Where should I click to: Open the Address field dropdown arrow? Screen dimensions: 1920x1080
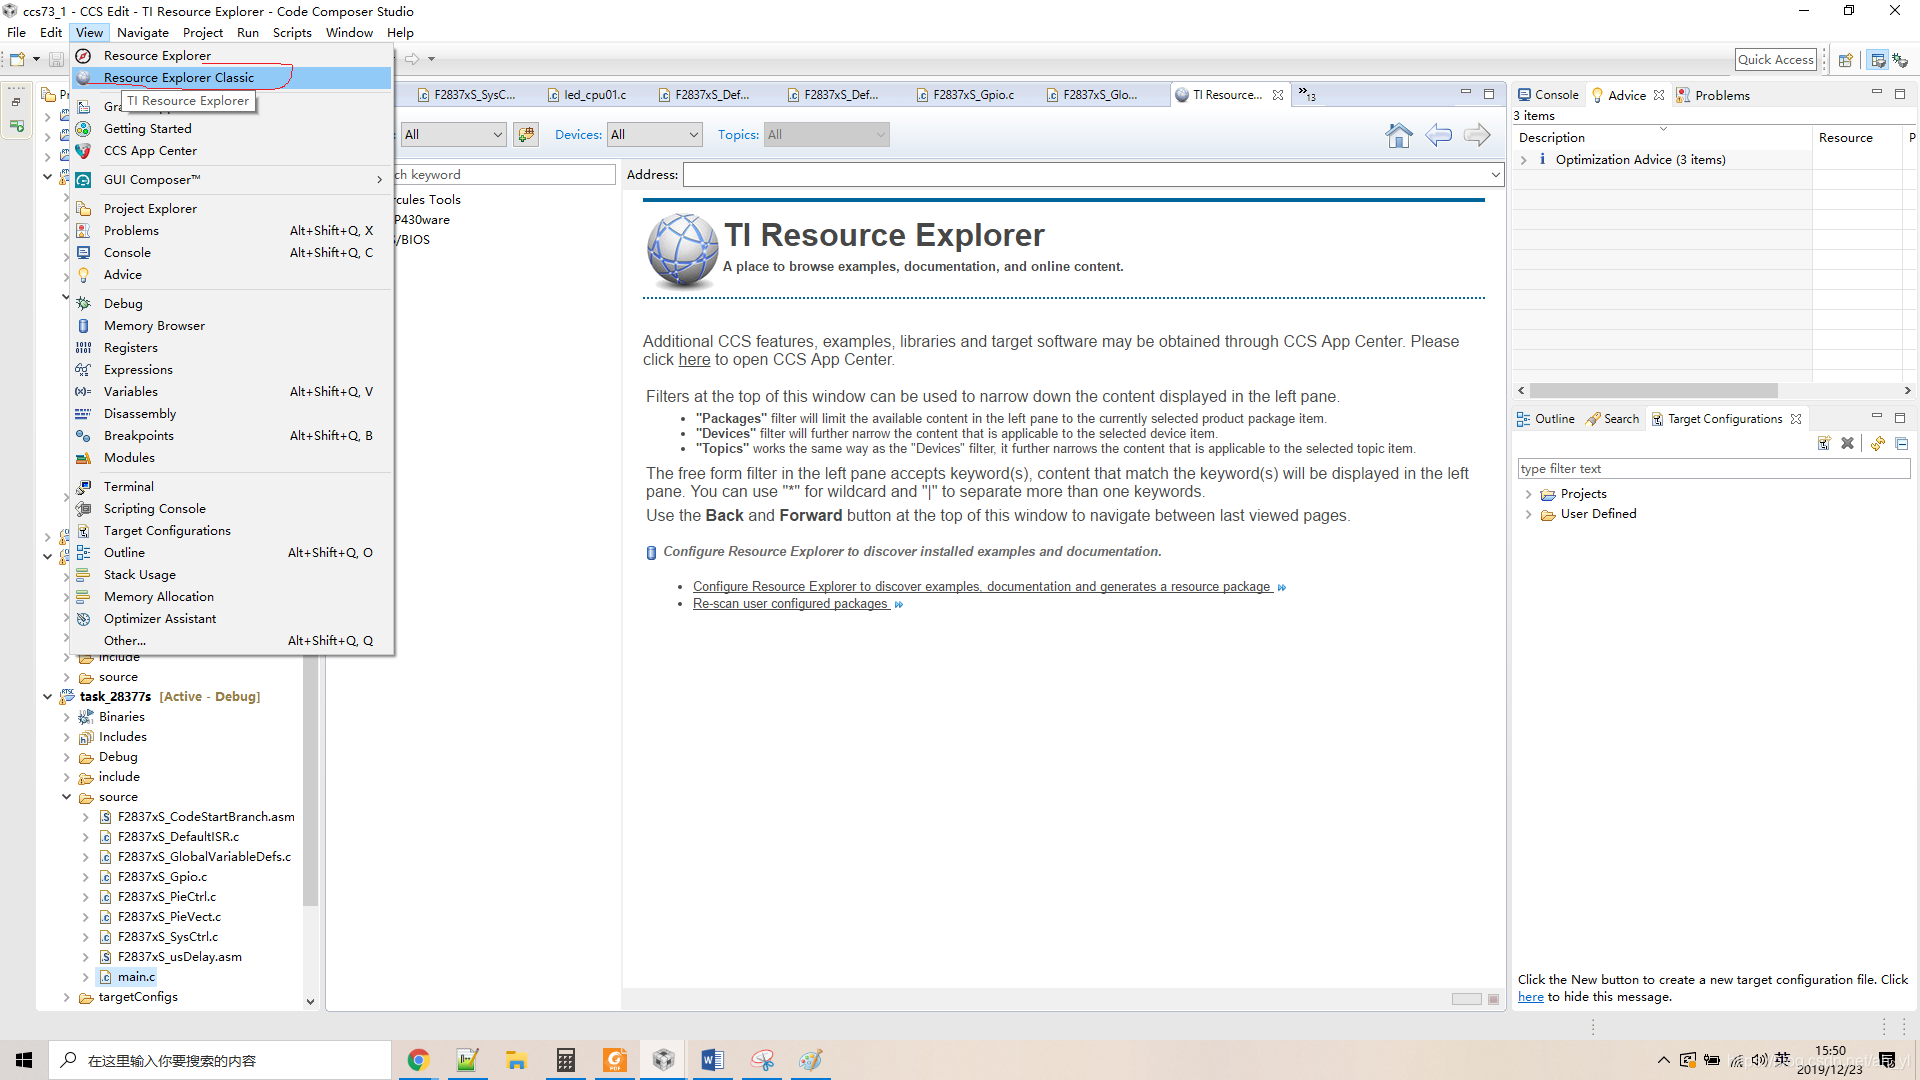pos(1495,175)
